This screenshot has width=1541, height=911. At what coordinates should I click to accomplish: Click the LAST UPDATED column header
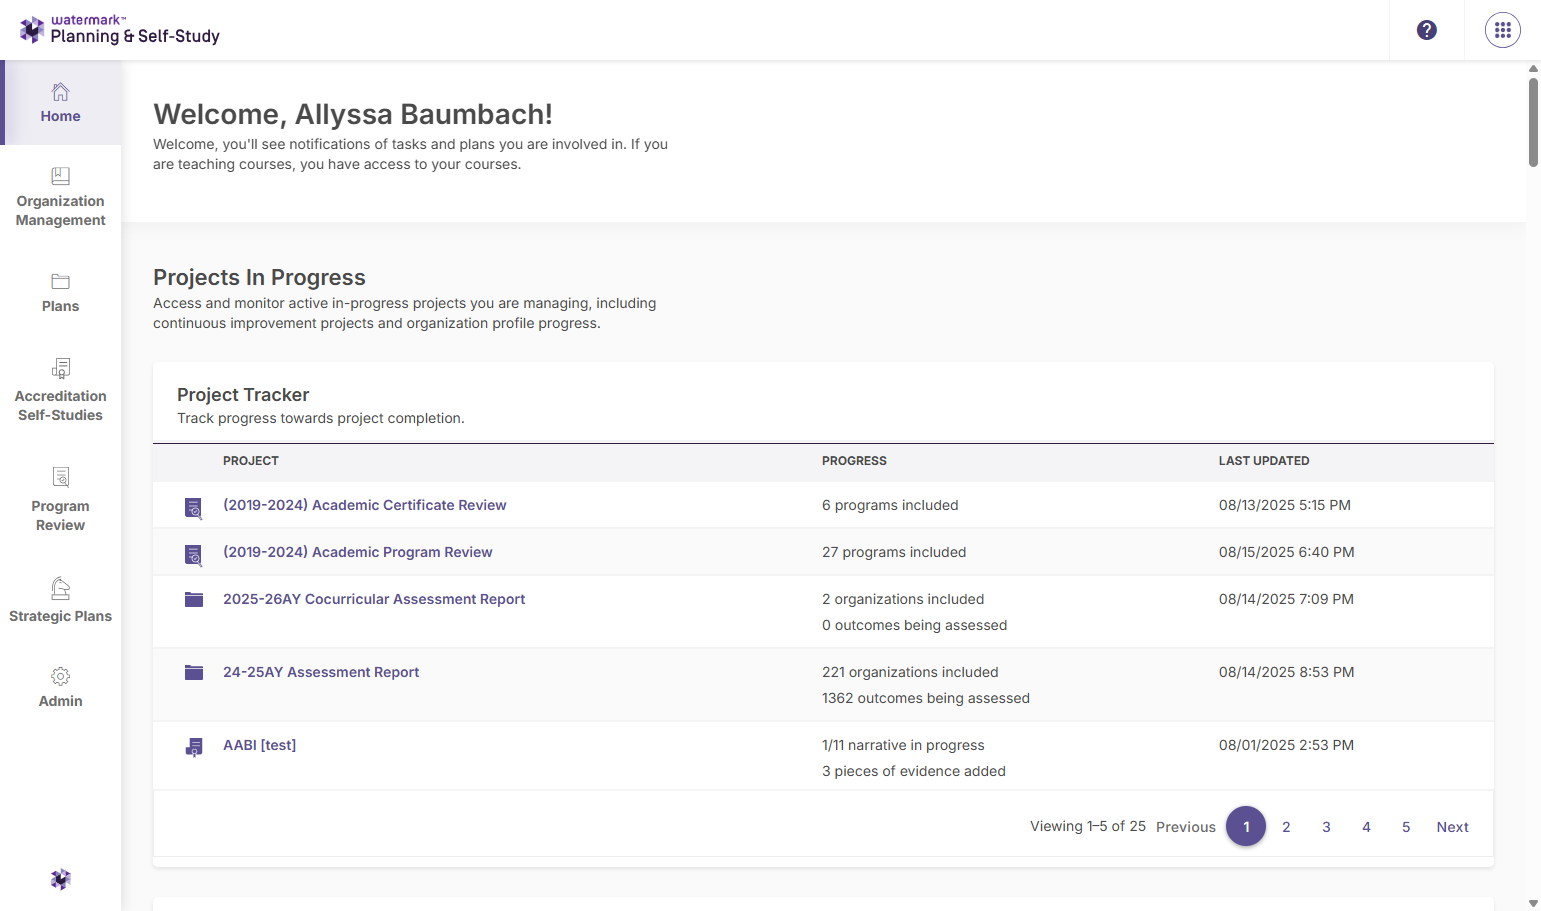coord(1264,461)
